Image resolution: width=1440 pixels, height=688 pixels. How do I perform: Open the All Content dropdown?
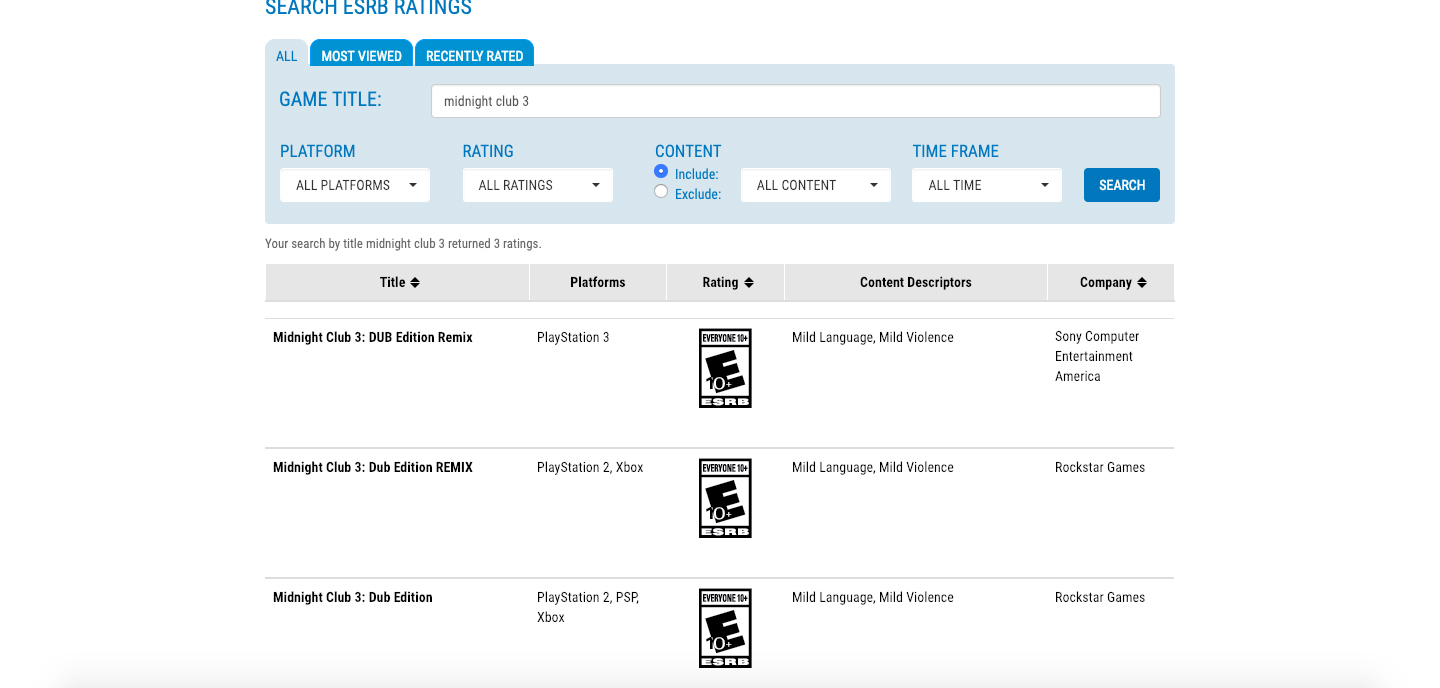click(x=816, y=185)
